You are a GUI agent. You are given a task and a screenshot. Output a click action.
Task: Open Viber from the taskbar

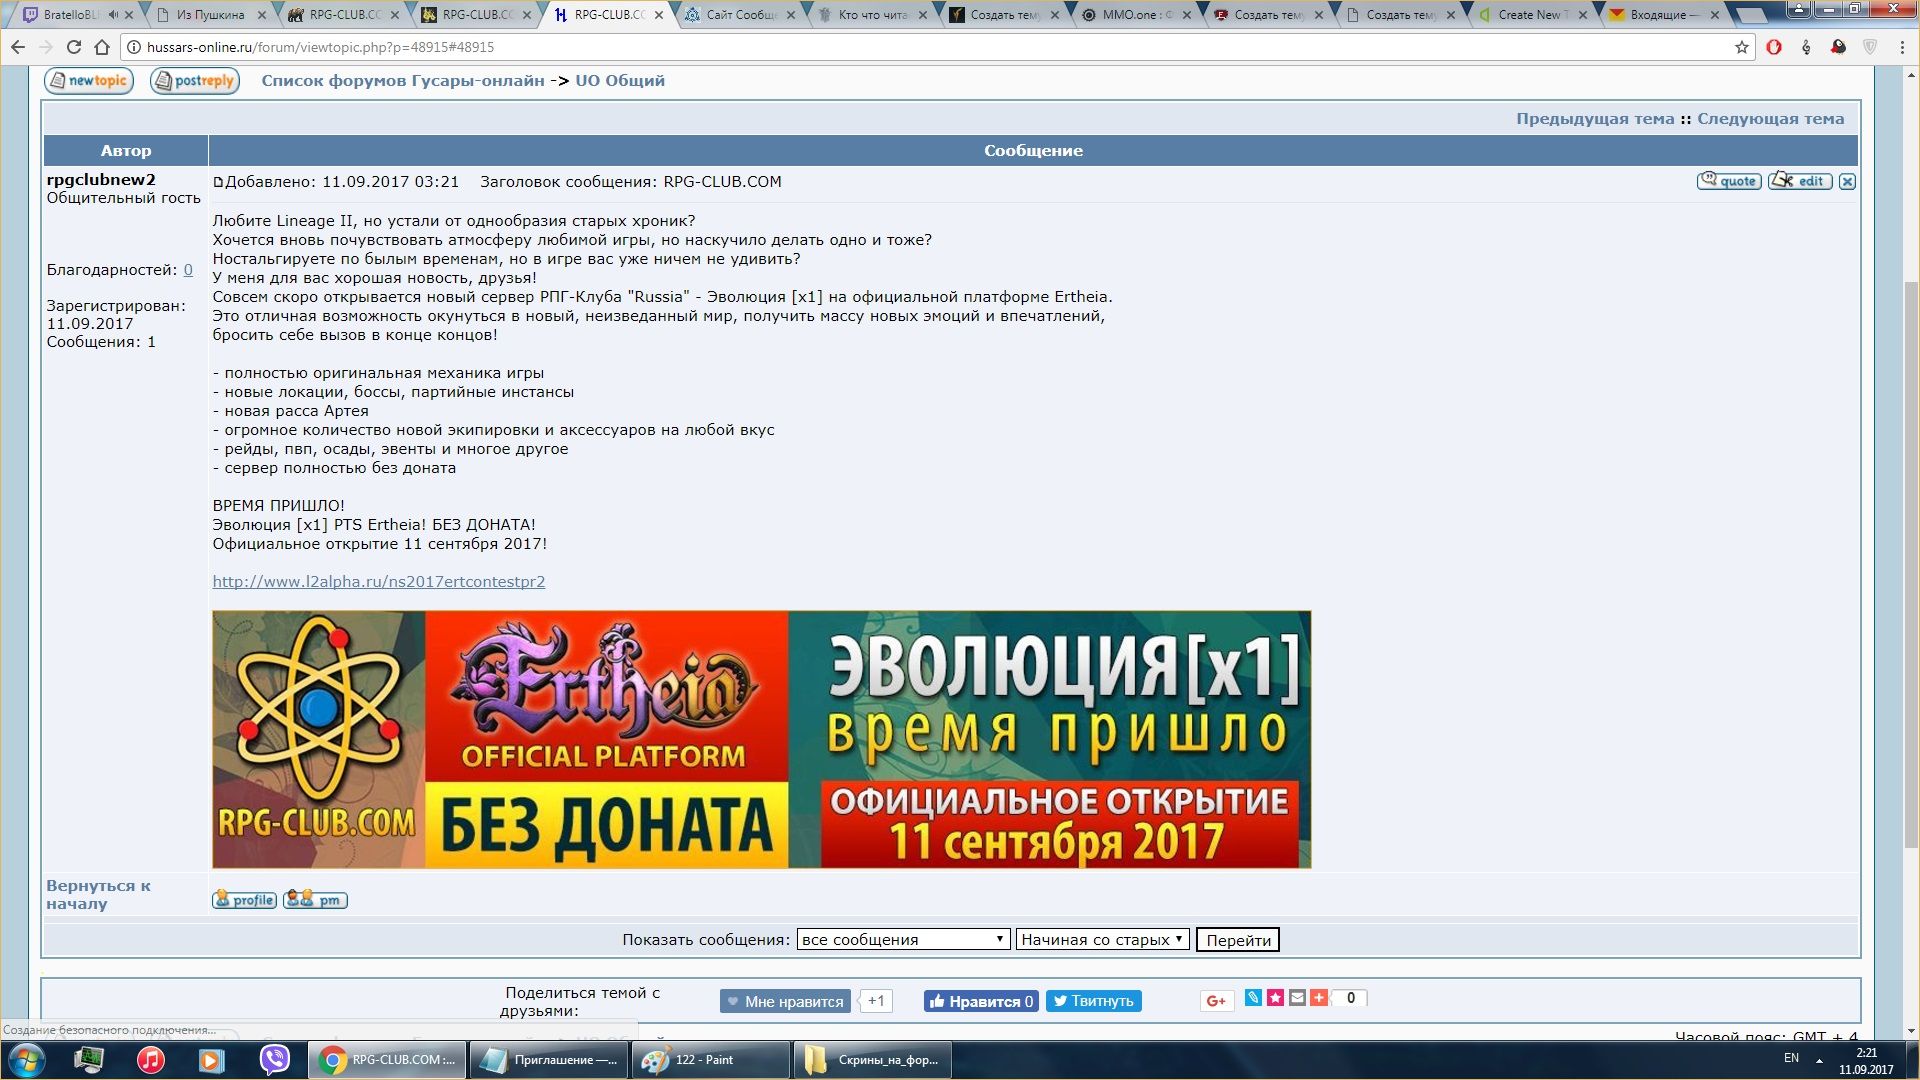point(274,1060)
